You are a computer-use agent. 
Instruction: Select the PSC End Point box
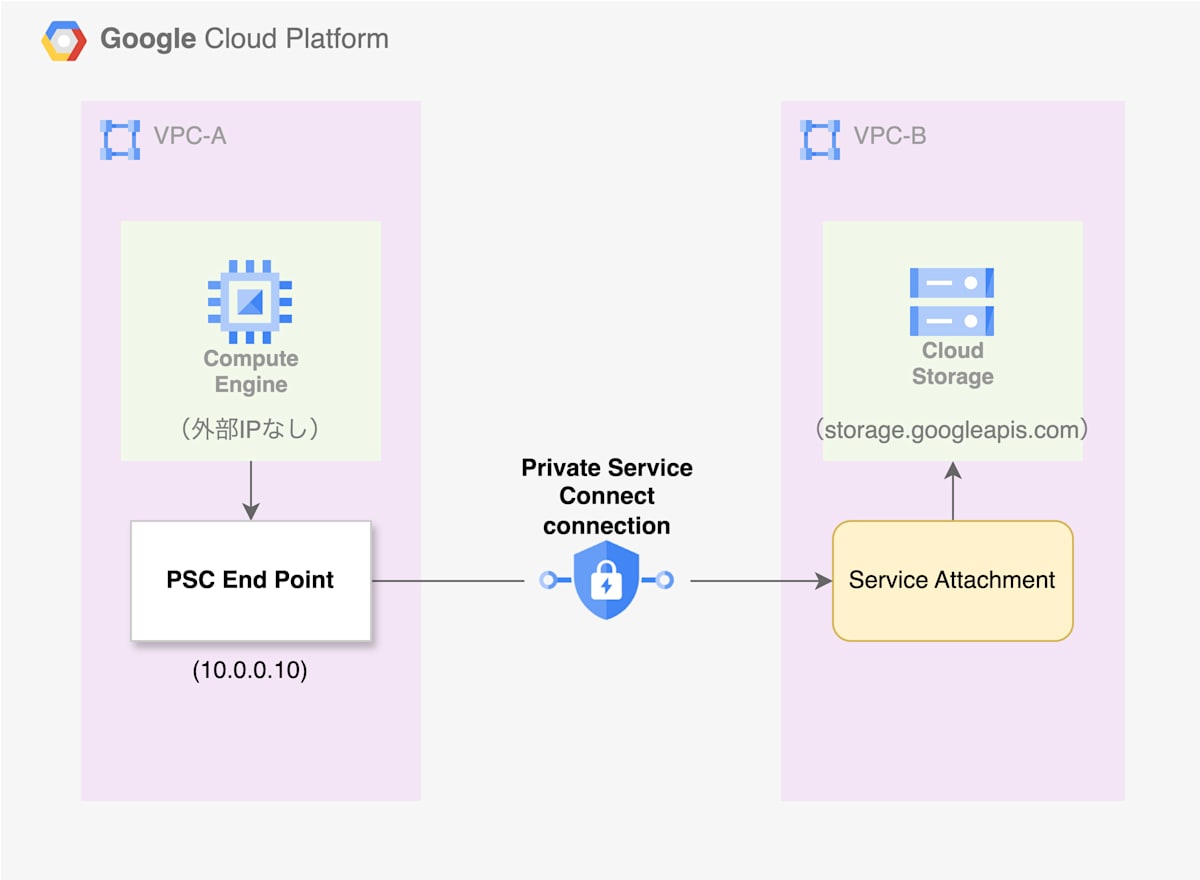pos(251,580)
